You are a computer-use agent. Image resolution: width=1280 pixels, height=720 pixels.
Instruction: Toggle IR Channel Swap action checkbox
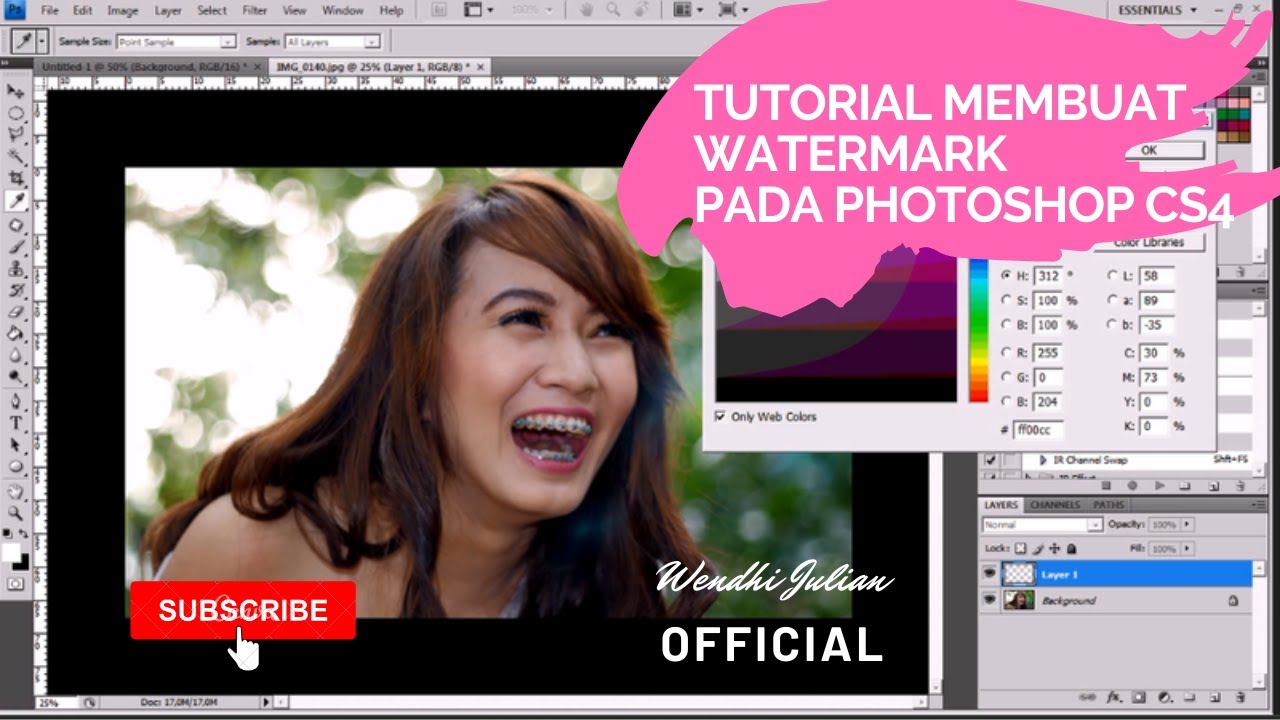coord(991,460)
